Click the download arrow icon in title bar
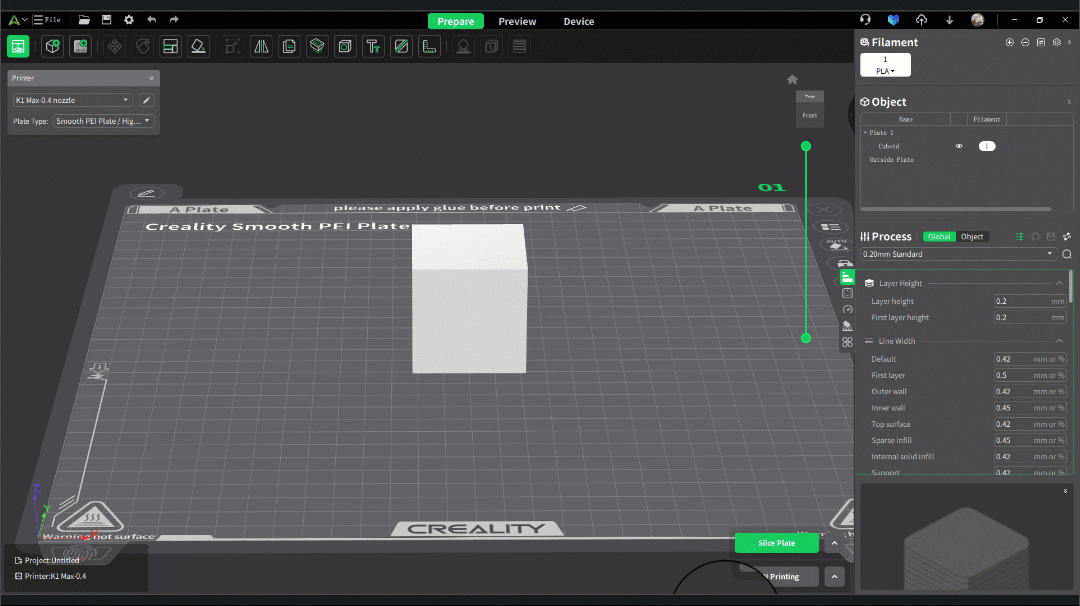This screenshot has height=606, width=1080. 949,20
